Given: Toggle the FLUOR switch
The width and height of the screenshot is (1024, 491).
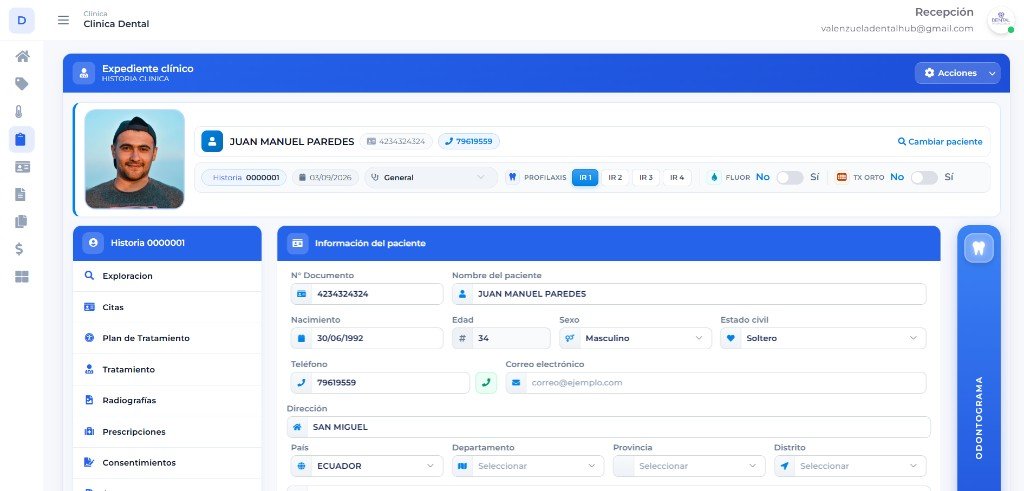Looking at the screenshot, I should pos(790,178).
